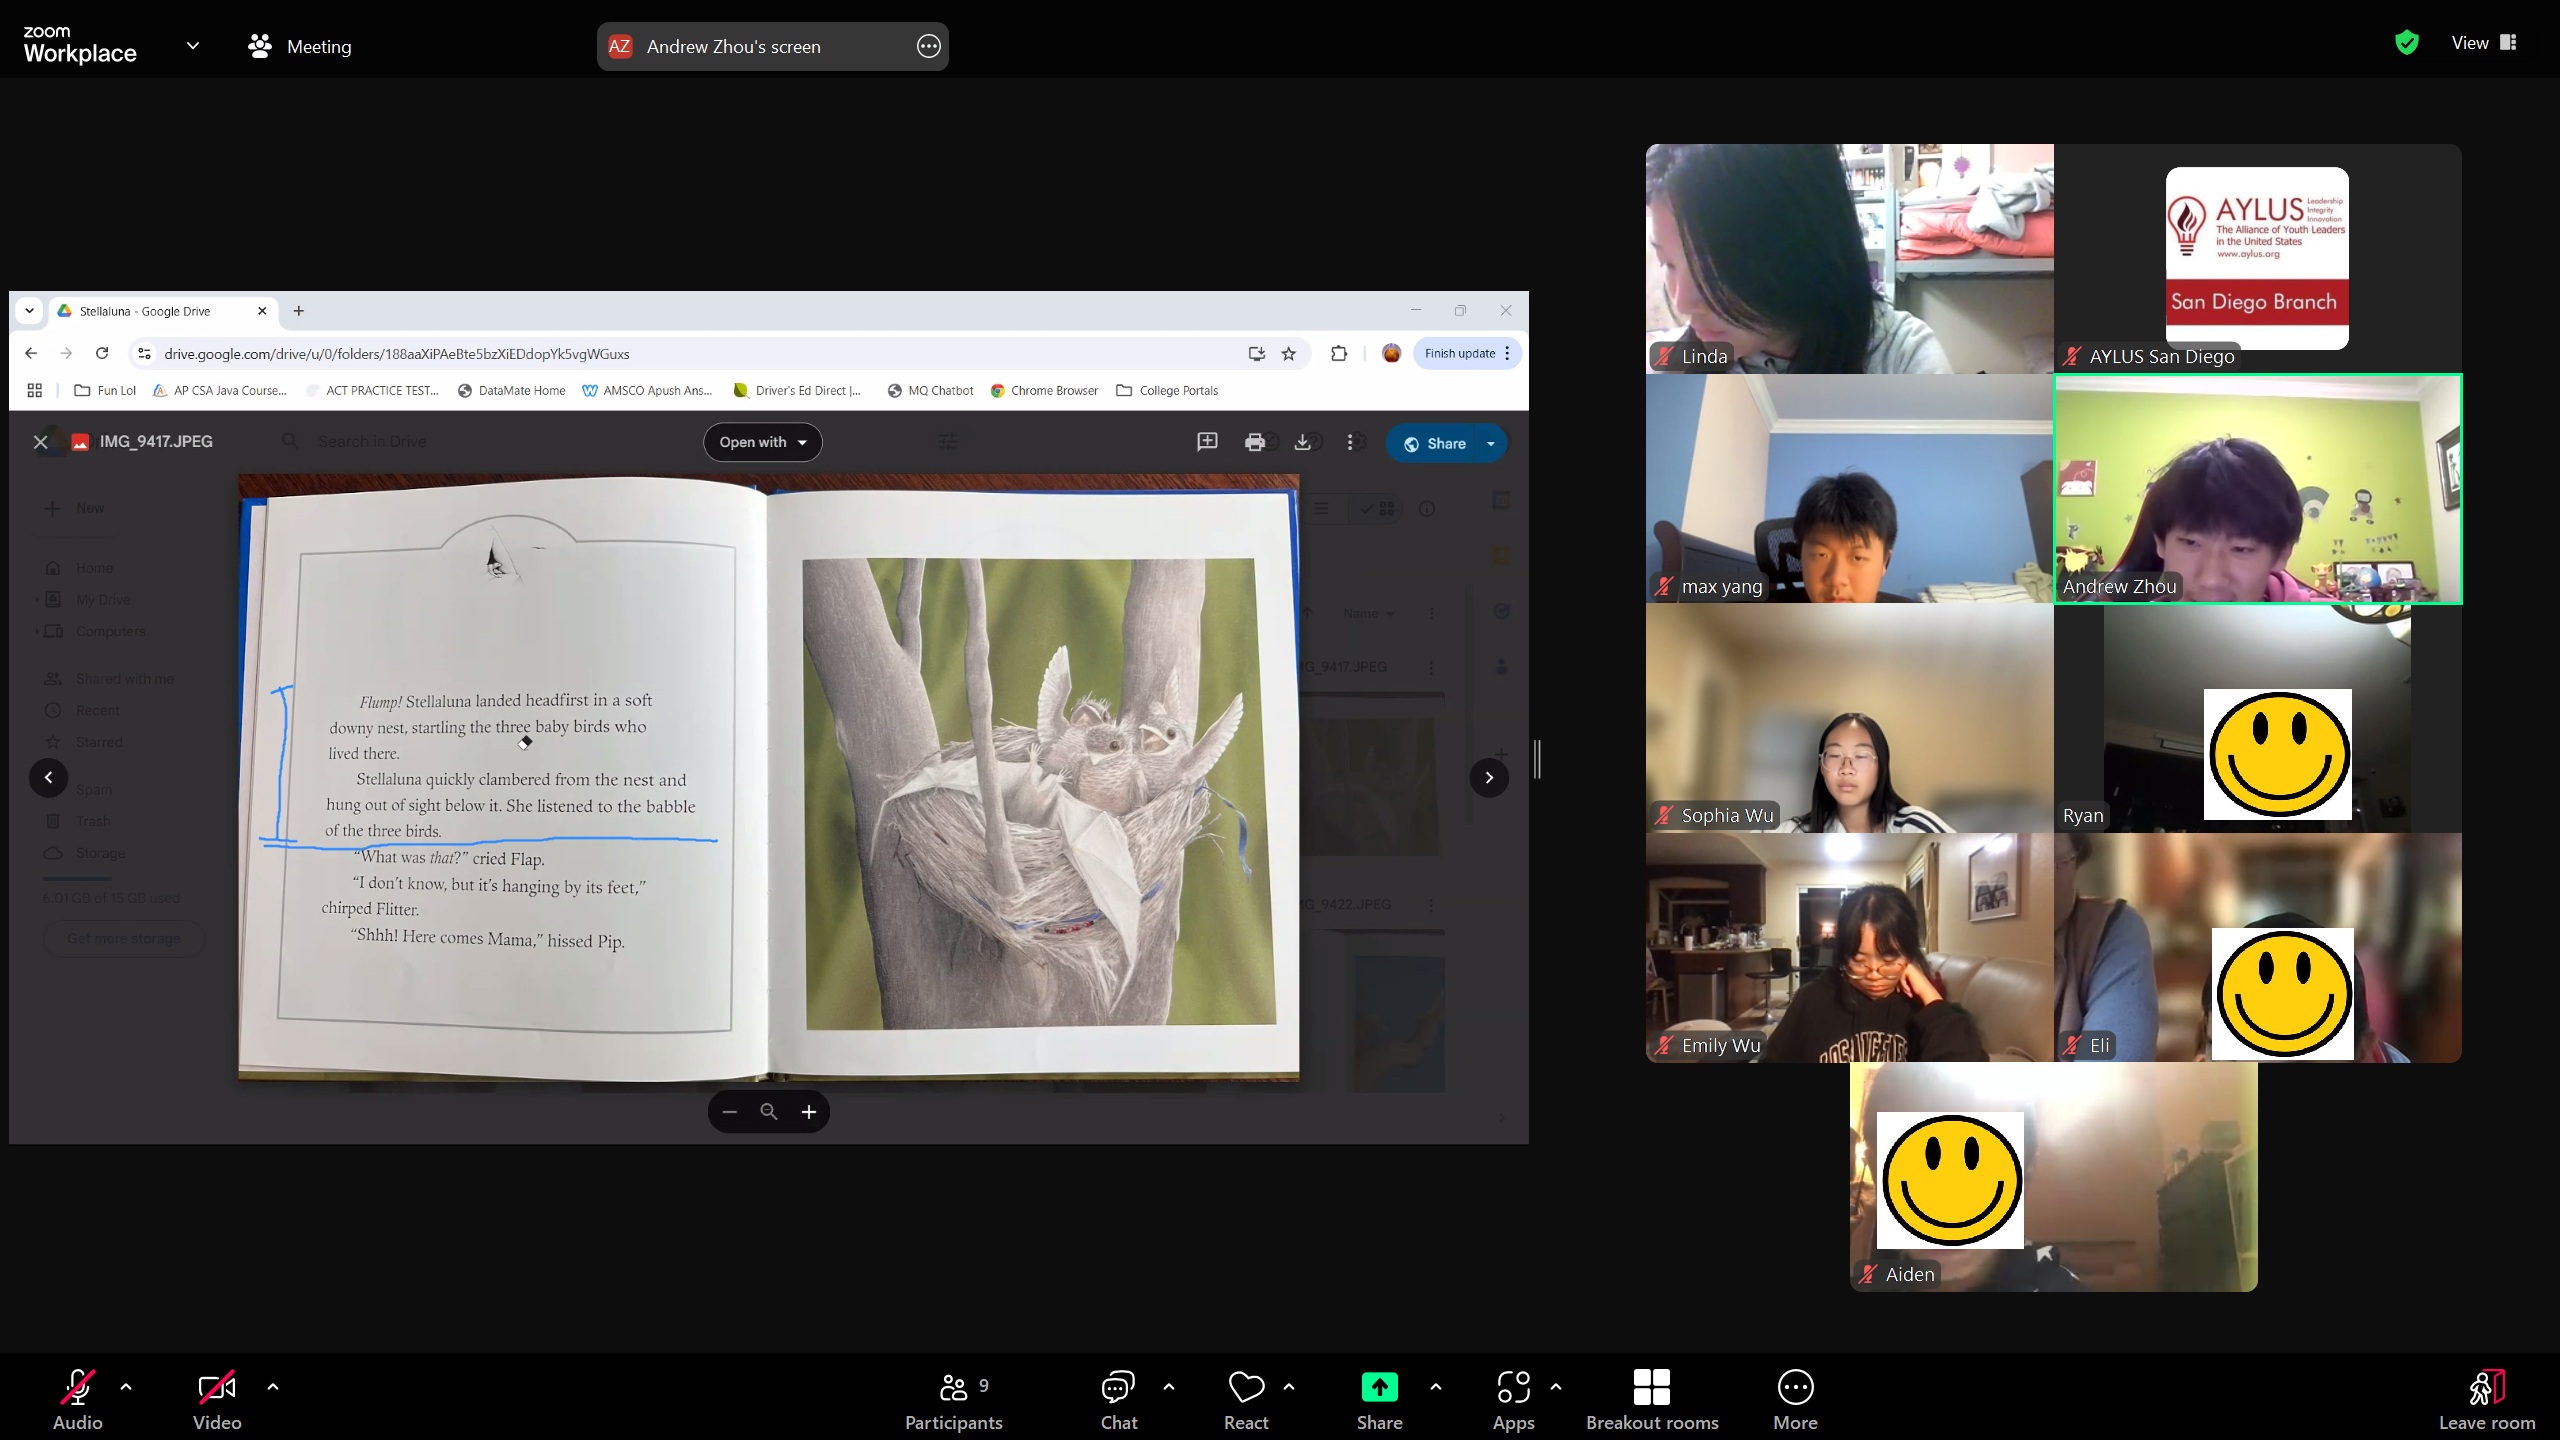Click the Chrome profile avatar
This screenshot has height=1440, width=2560.
[1391, 353]
